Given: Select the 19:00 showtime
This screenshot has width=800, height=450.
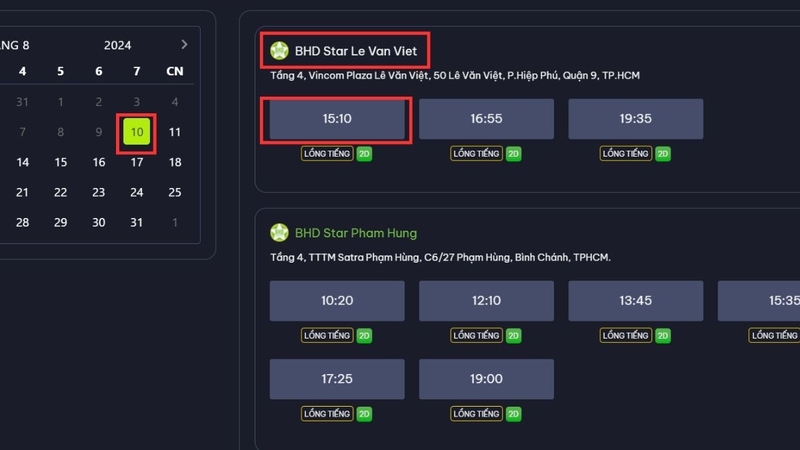Looking at the screenshot, I should (486, 379).
